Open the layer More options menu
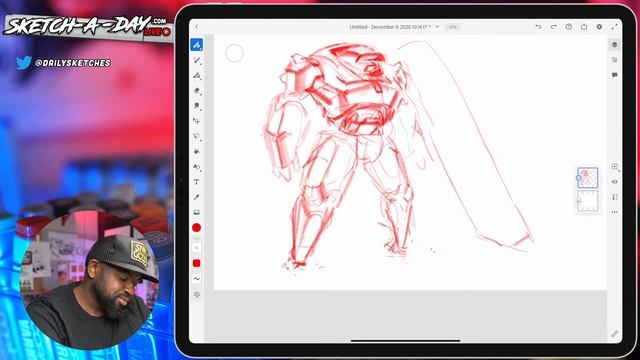The height and width of the screenshot is (360, 640). click(615, 212)
